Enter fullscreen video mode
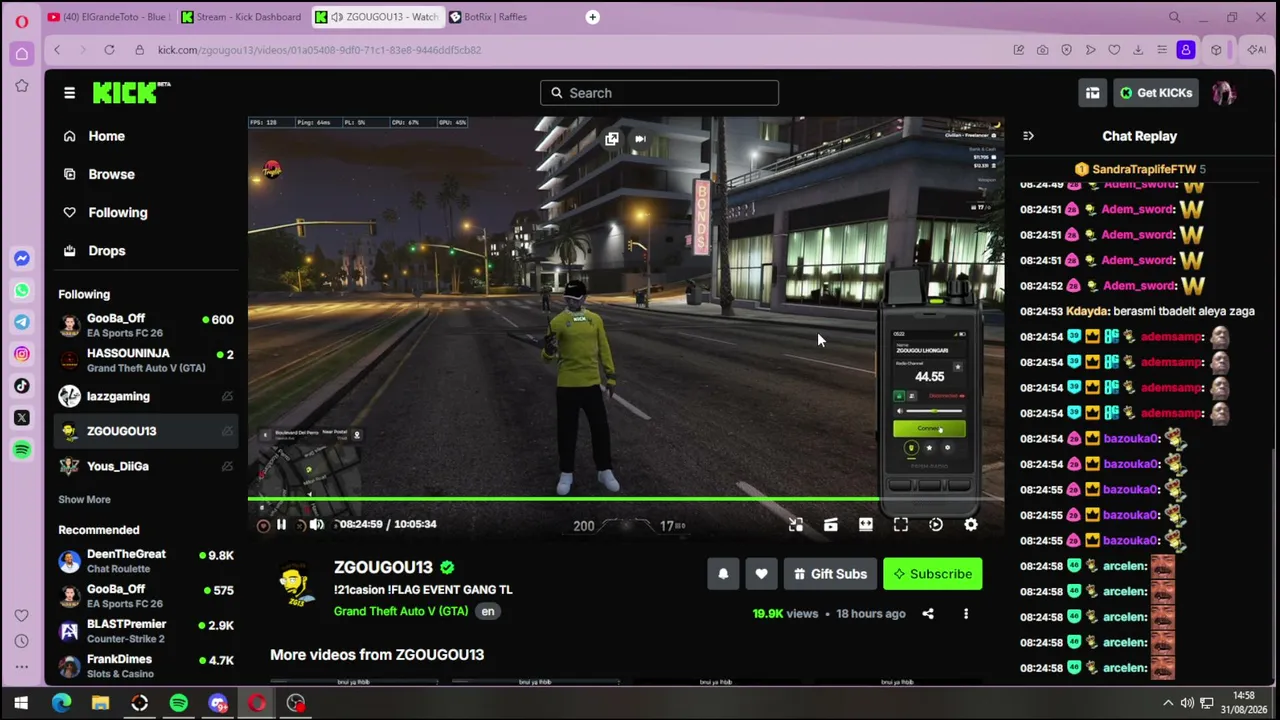The width and height of the screenshot is (1280, 720). click(x=901, y=524)
